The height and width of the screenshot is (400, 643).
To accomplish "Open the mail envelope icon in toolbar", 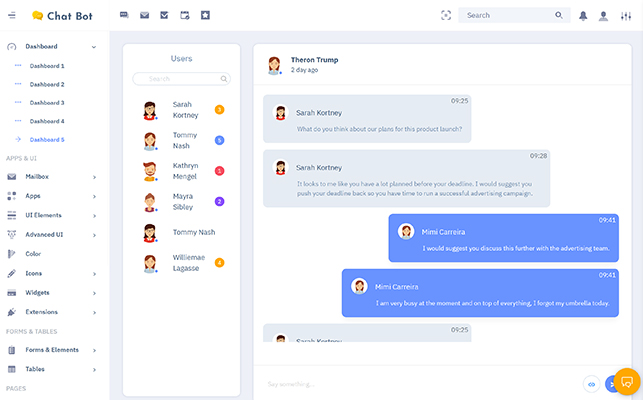I will (144, 15).
